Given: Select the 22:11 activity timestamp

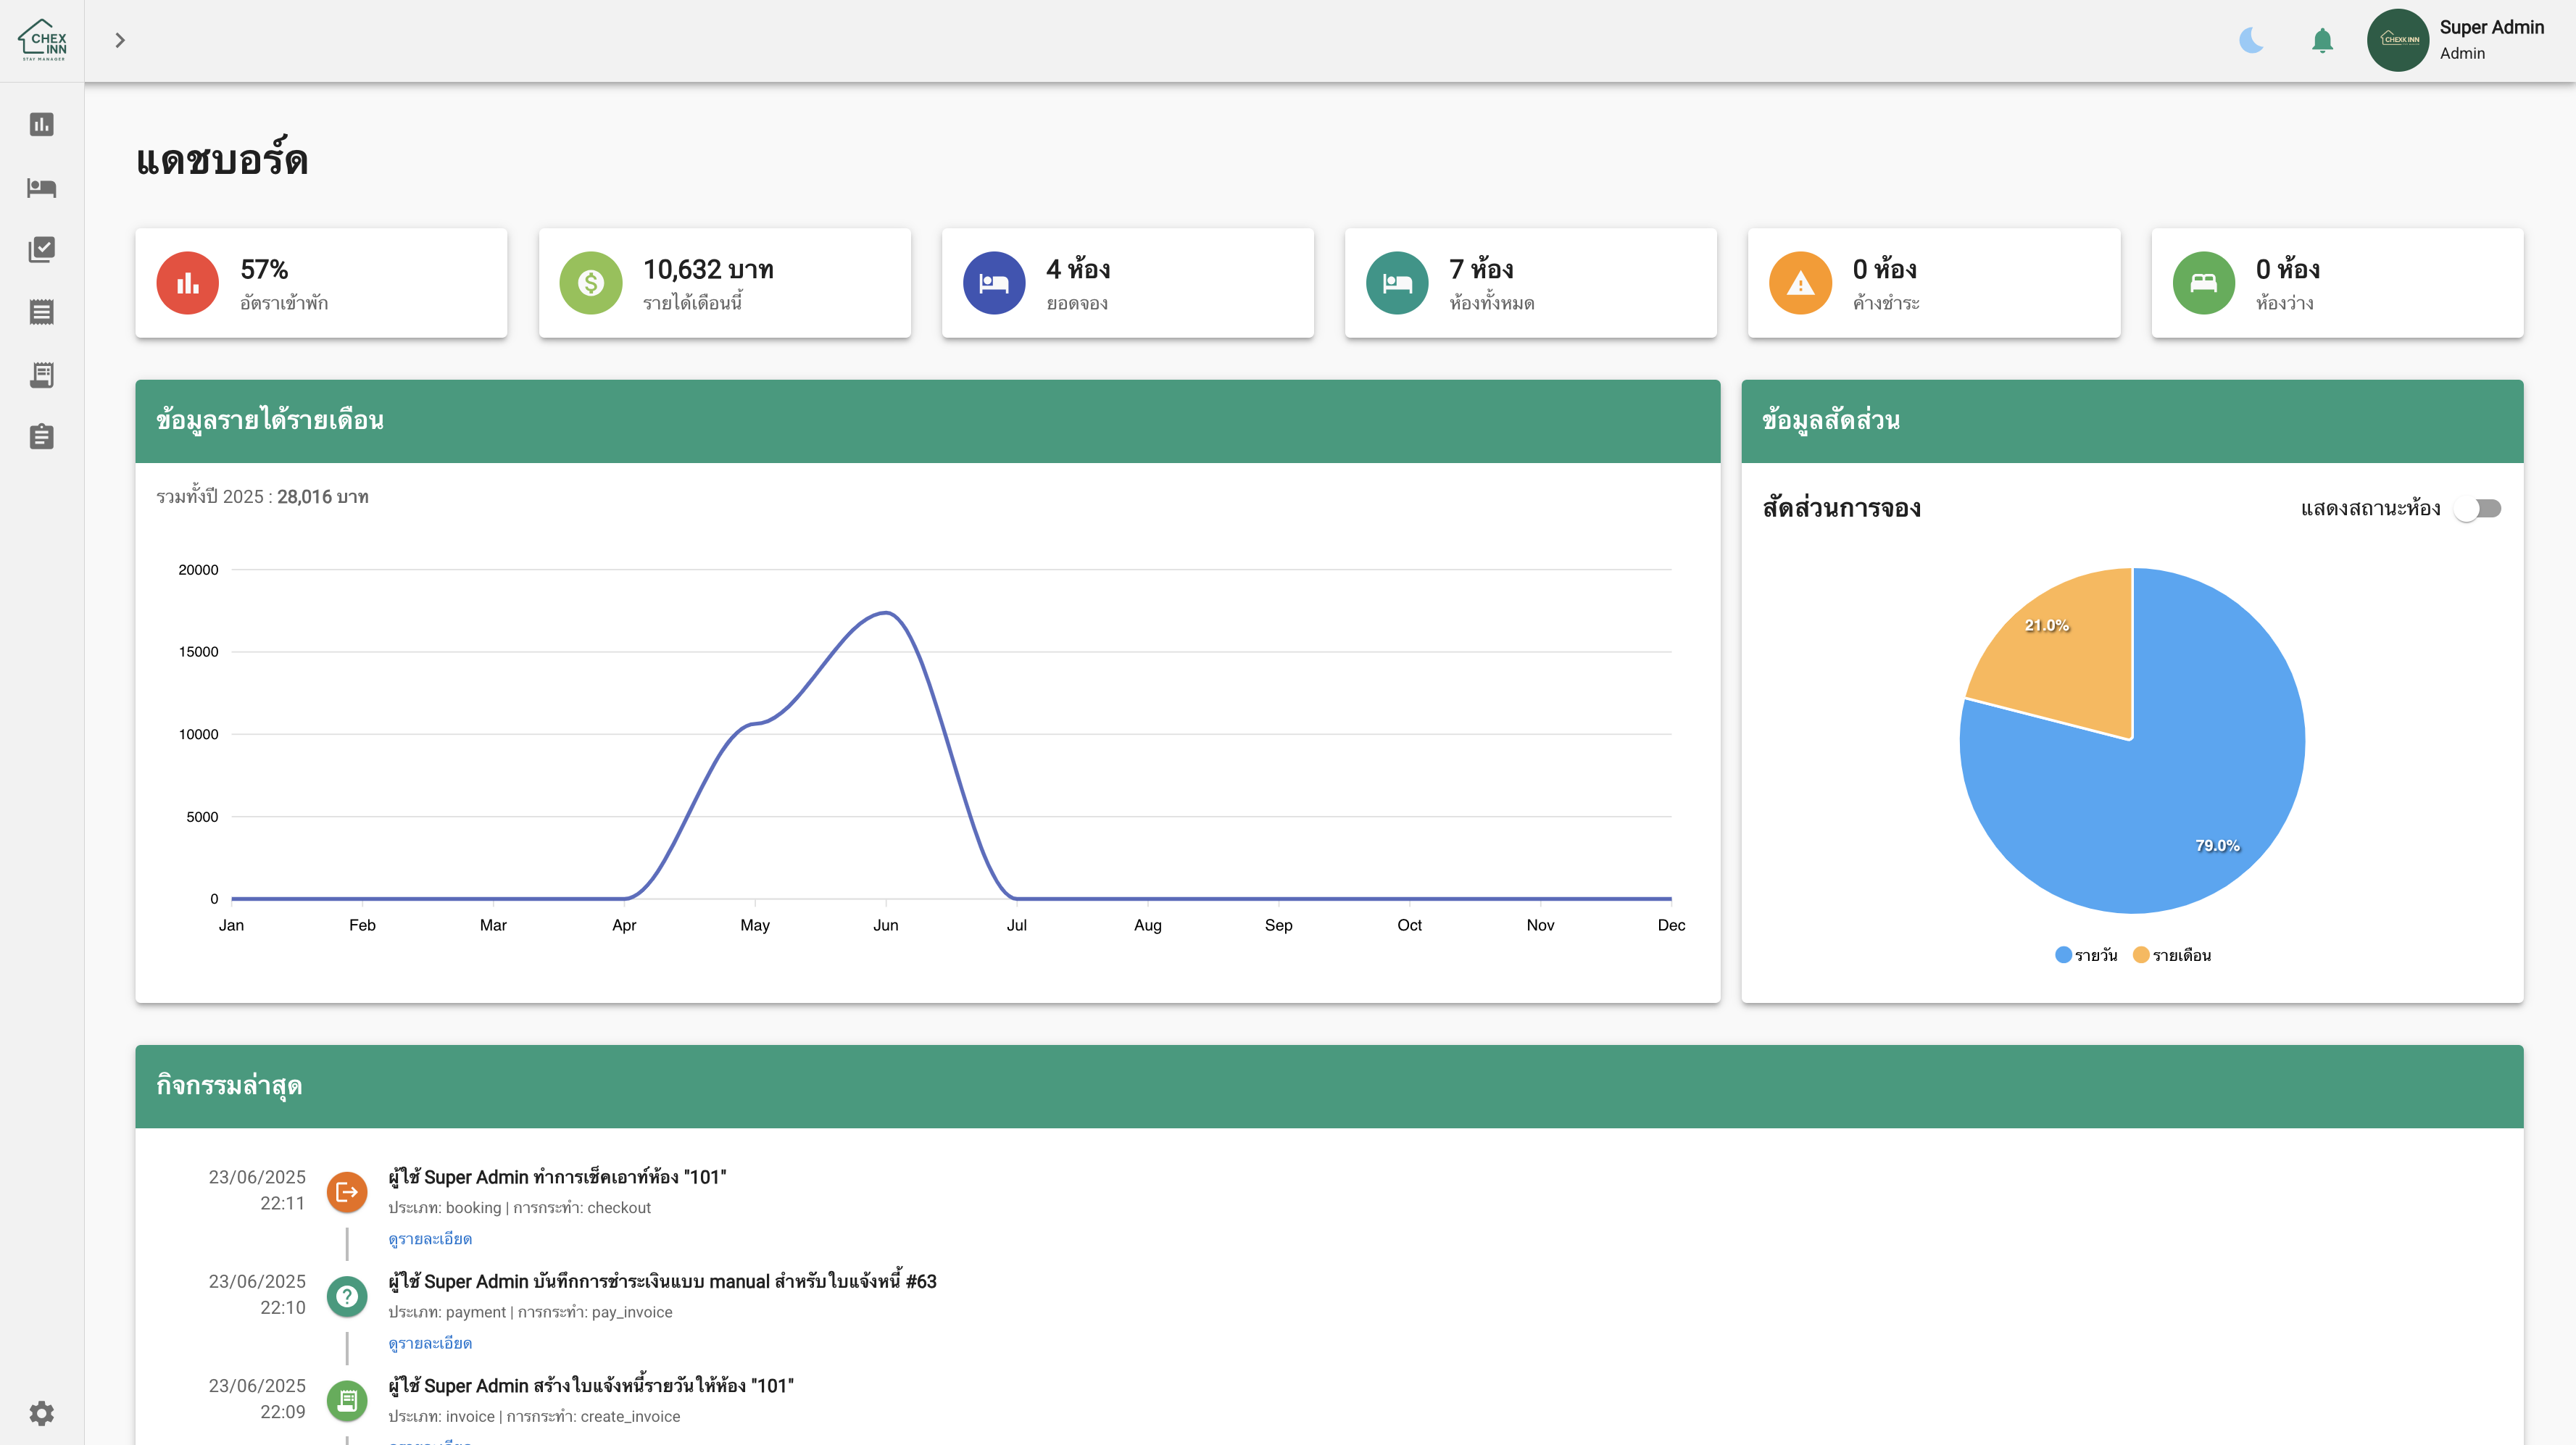Looking at the screenshot, I should (x=282, y=1203).
